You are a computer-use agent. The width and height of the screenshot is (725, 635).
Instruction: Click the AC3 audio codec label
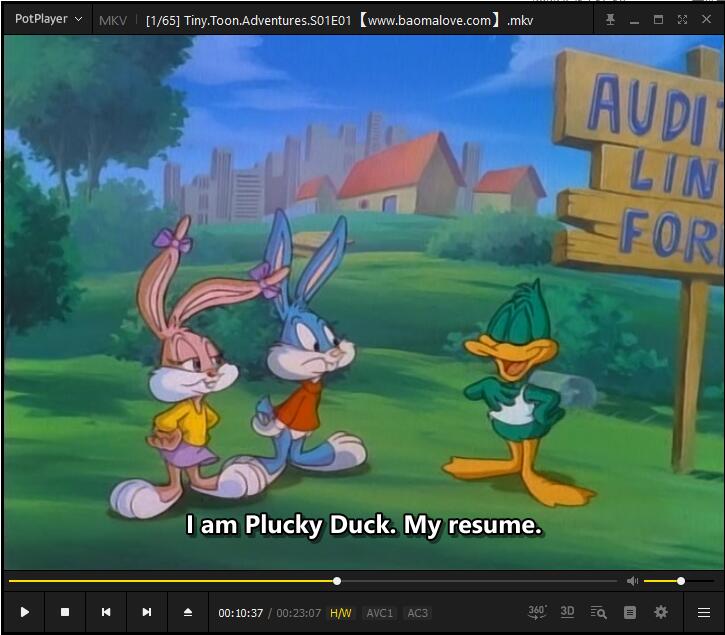[x=418, y=613]
